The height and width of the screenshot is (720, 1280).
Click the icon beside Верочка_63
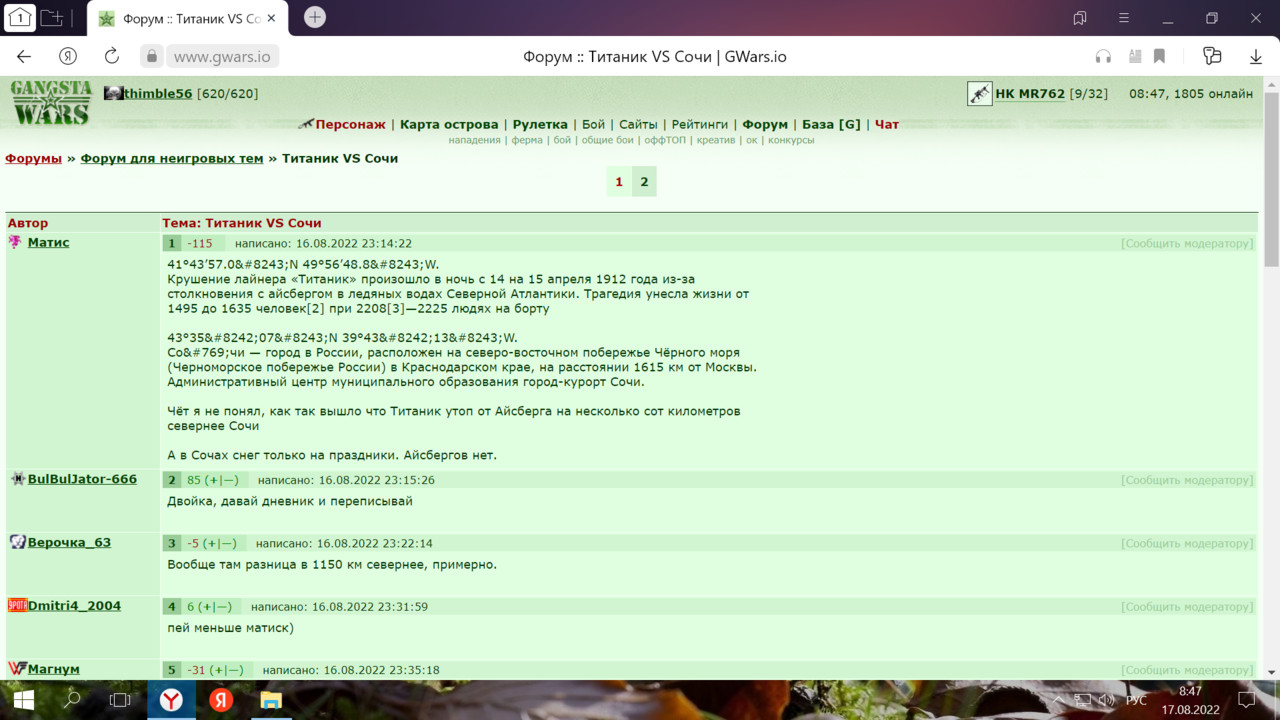(18, 542)
